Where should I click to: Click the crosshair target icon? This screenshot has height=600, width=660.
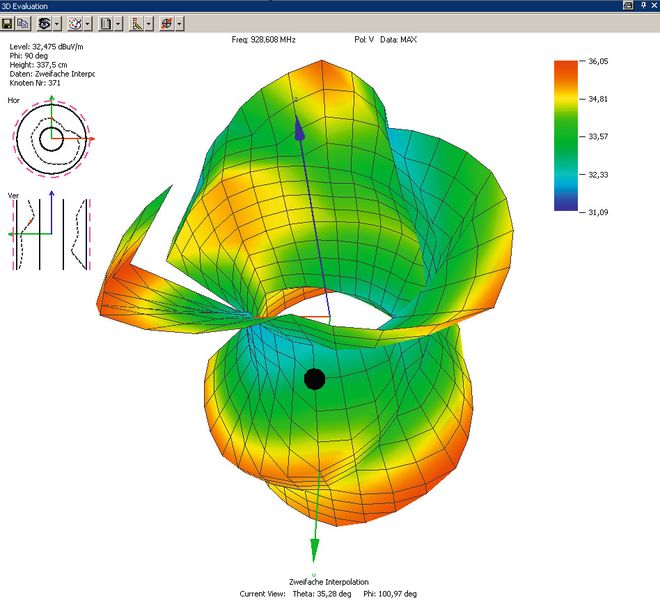click(167, 24)
